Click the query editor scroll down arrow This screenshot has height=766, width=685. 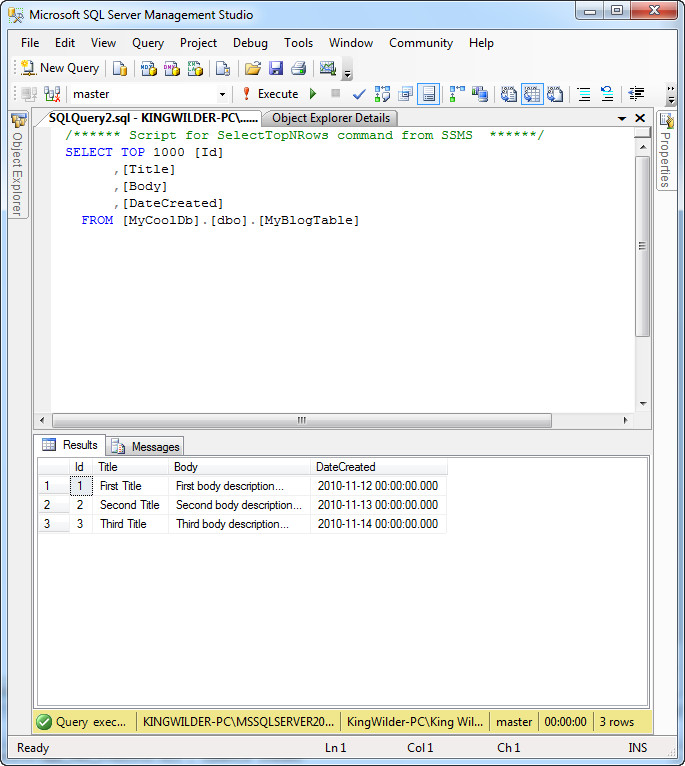point(643,404)
